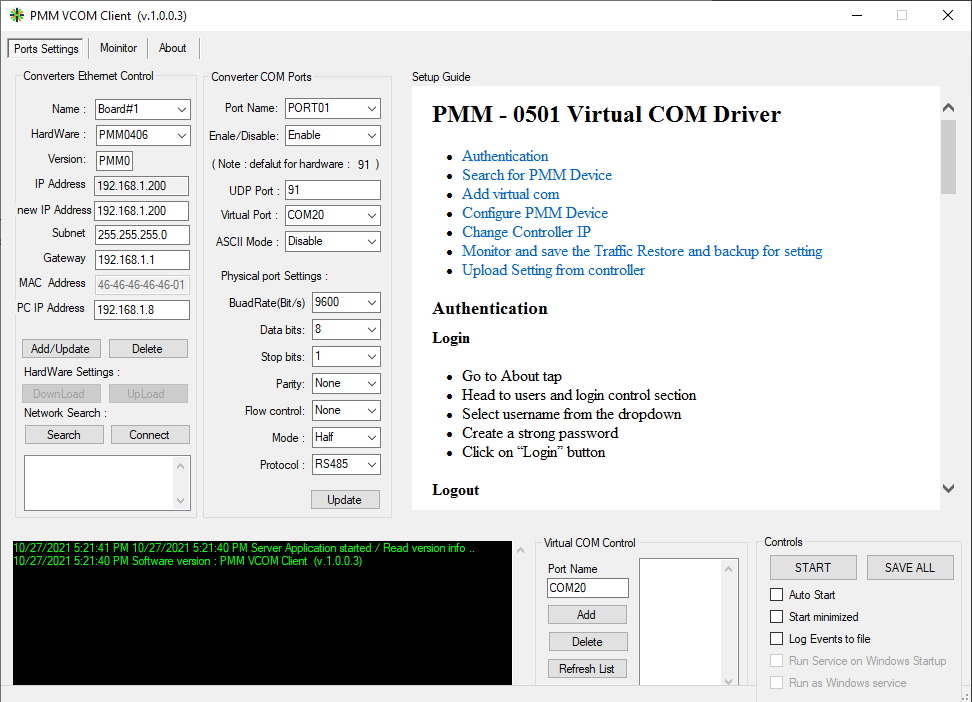Viewport: 972px width, 702px height.
Task: Maximize the PMM VCOM Client window
Action: pos(902,15)
